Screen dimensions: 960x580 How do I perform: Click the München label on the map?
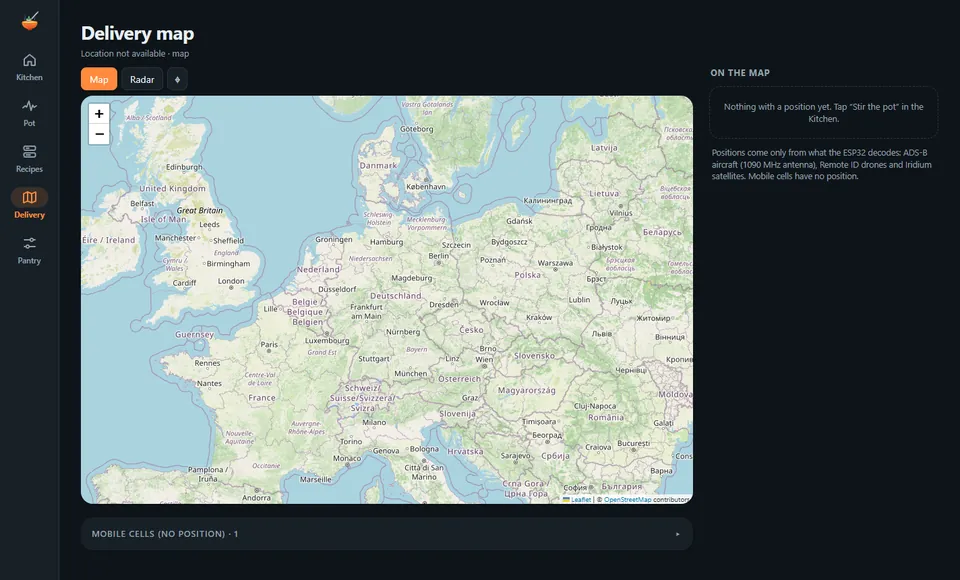[411, 373]
